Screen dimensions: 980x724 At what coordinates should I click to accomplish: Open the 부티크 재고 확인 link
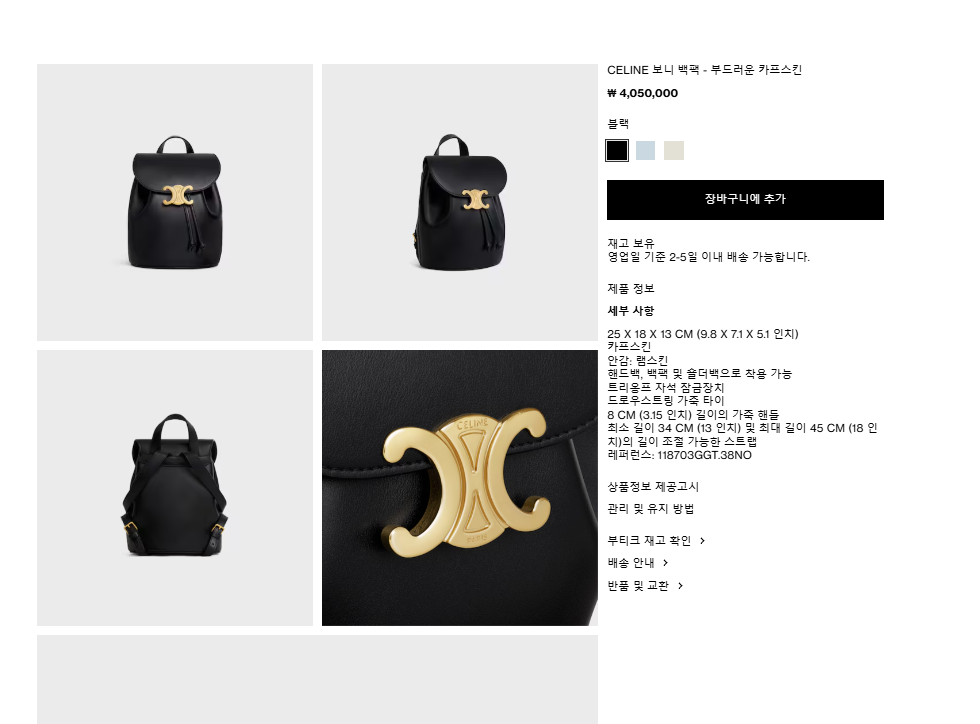pyautogui.click(x=649, y=541)
